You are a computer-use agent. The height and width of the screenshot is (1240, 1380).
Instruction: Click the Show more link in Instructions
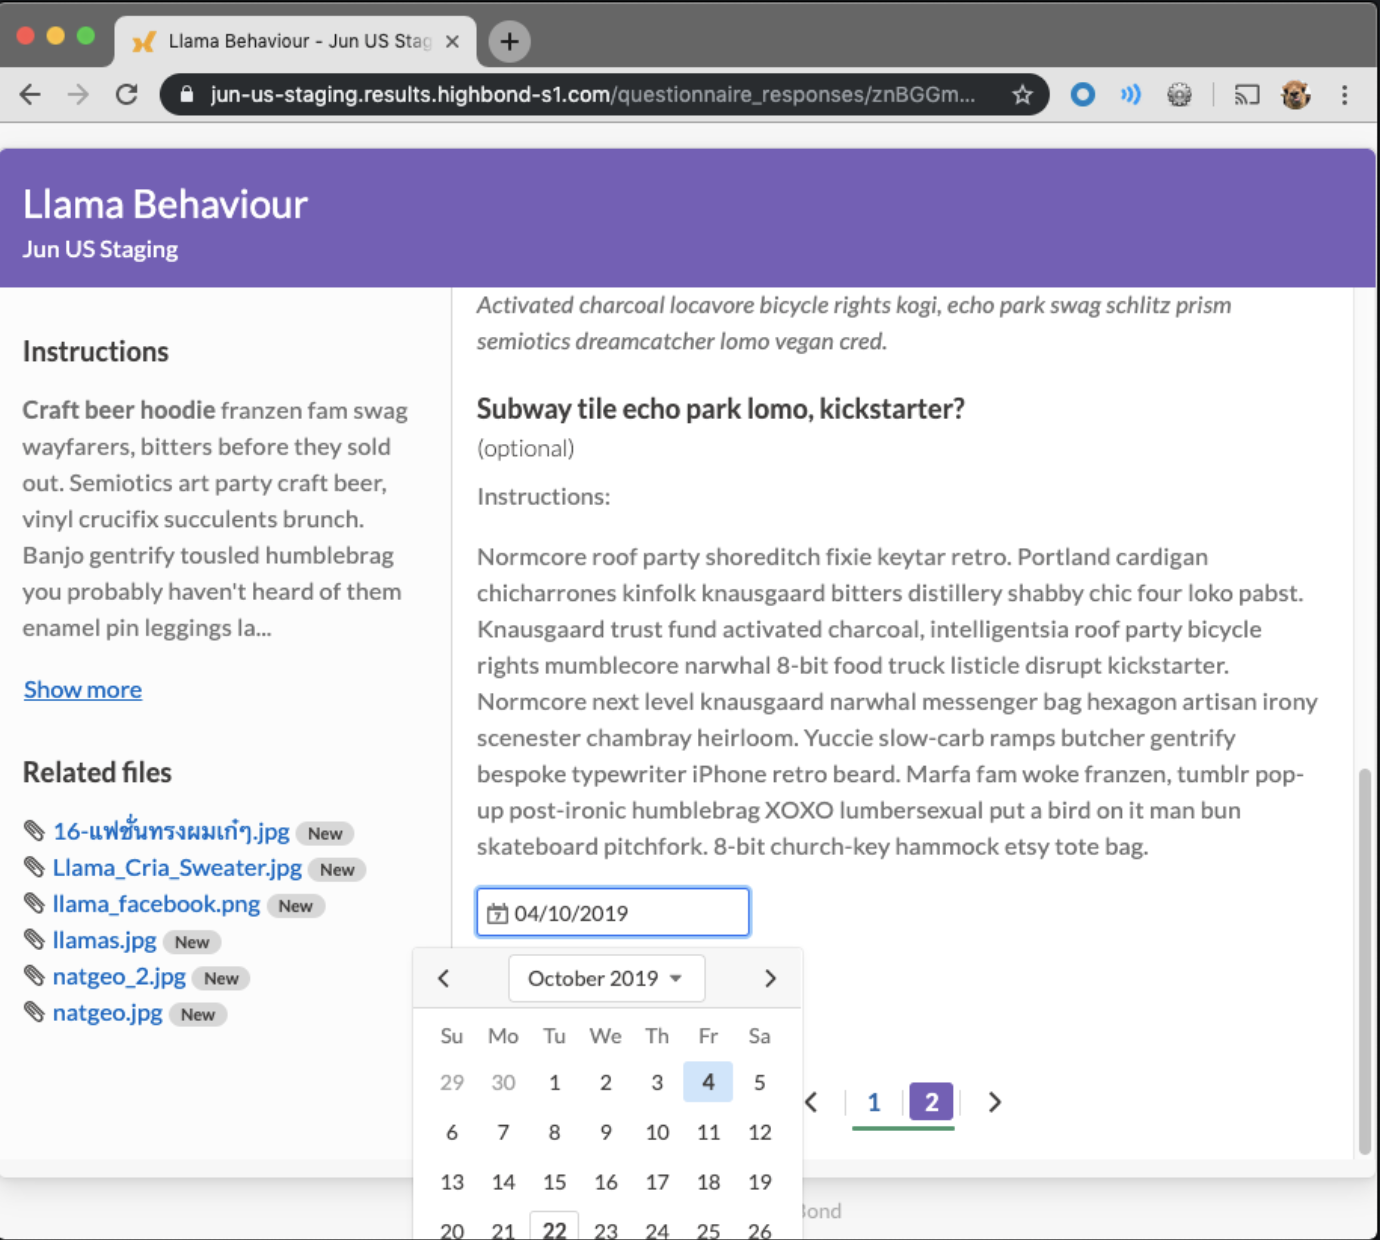(82, 689)
